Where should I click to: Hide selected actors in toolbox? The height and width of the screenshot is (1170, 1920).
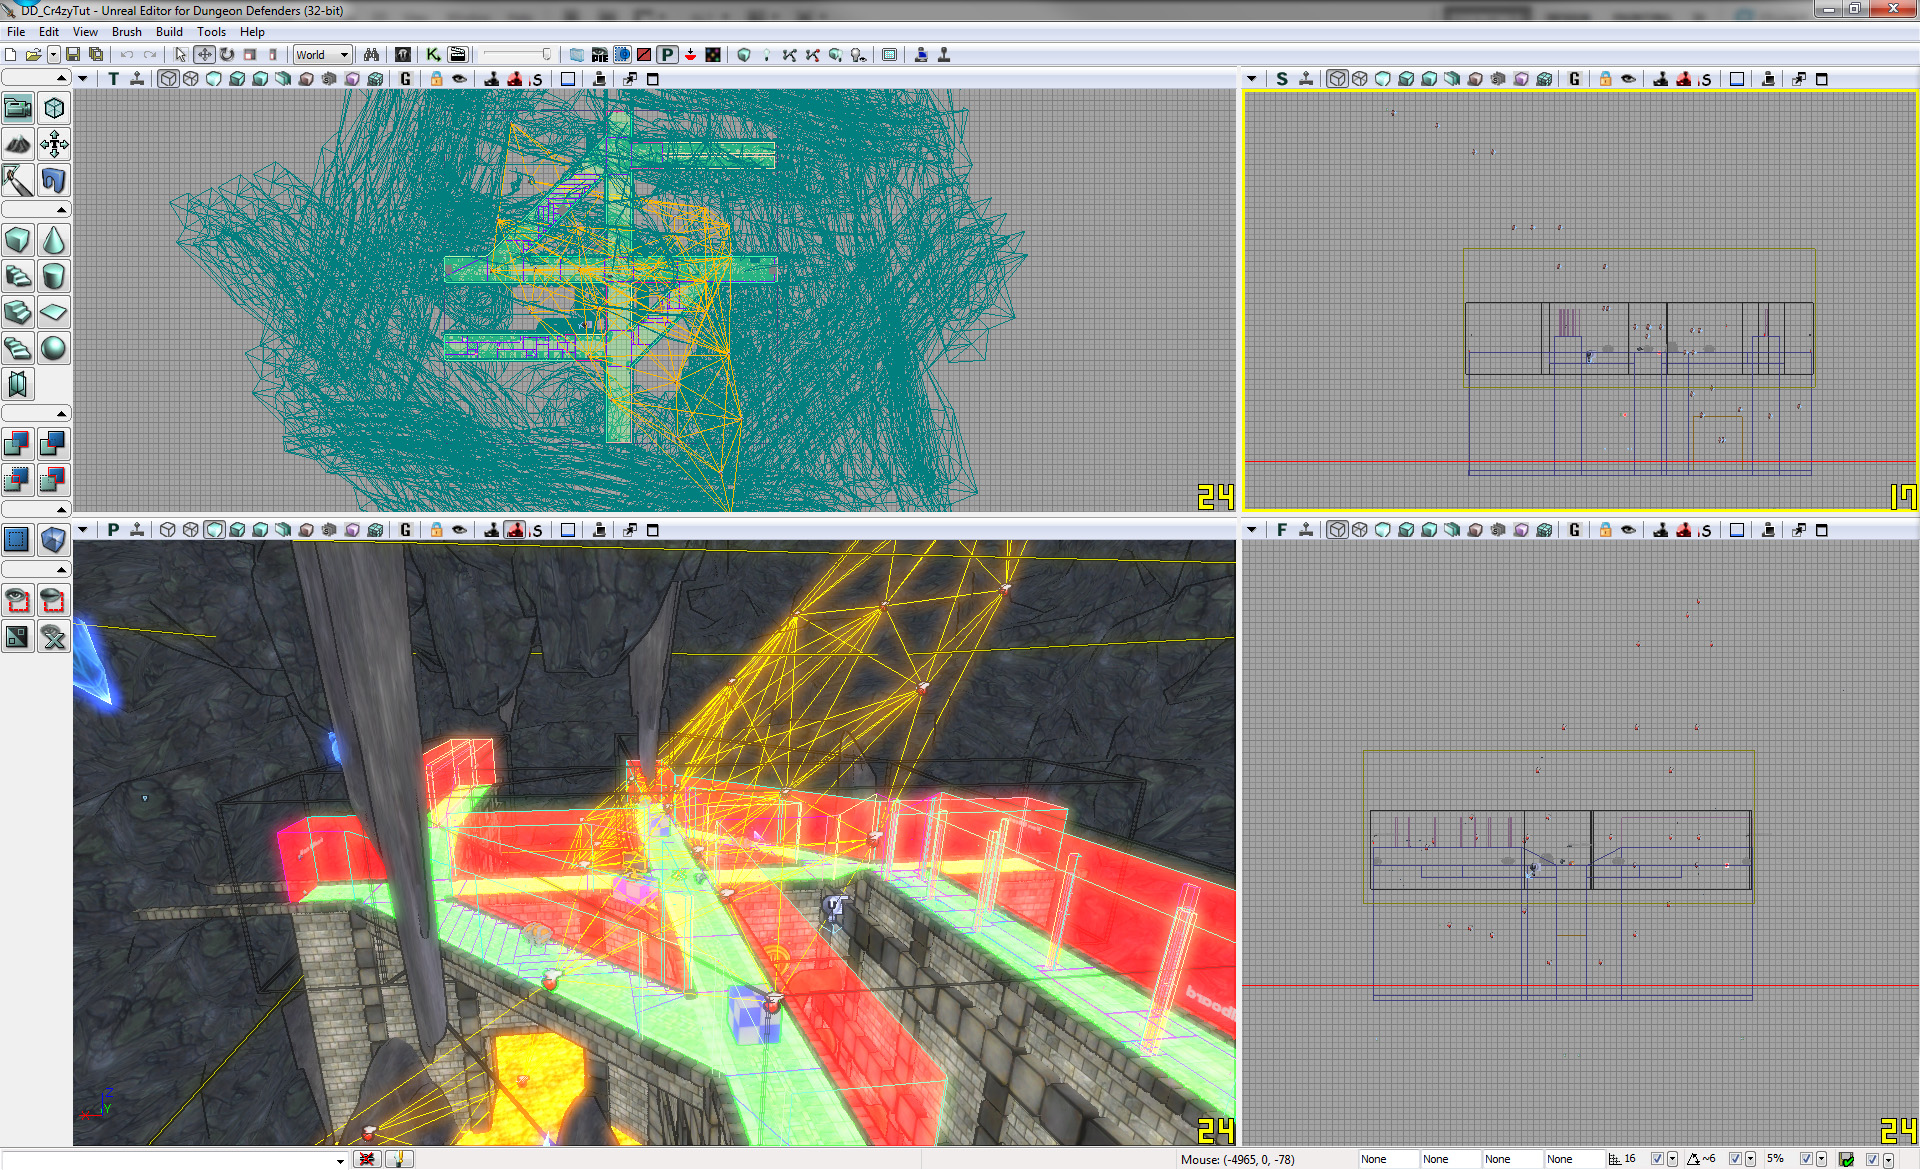54,600
